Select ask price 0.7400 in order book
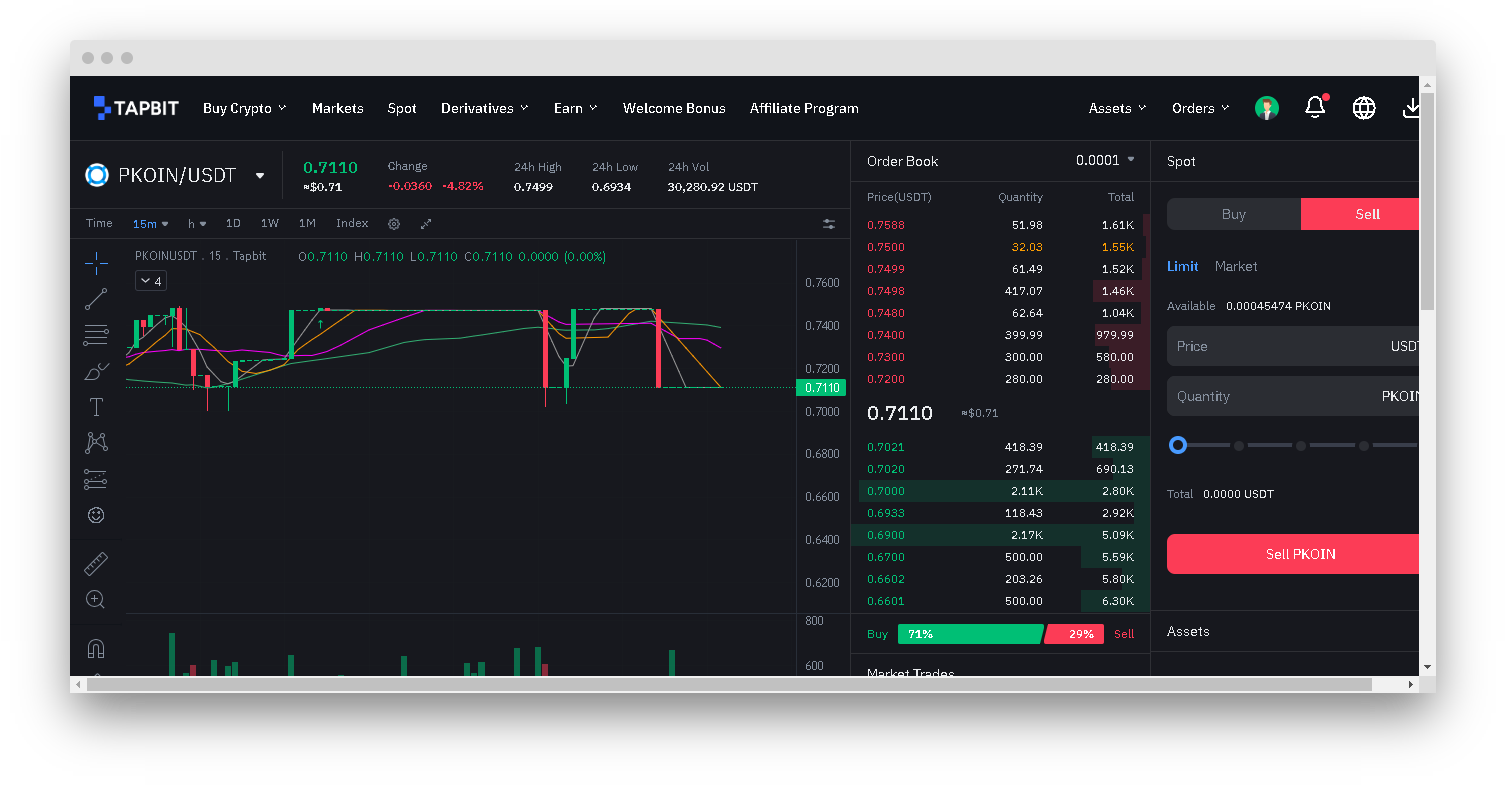The height and width of the screenshot is (793, 1506). [x=886, y=335]
